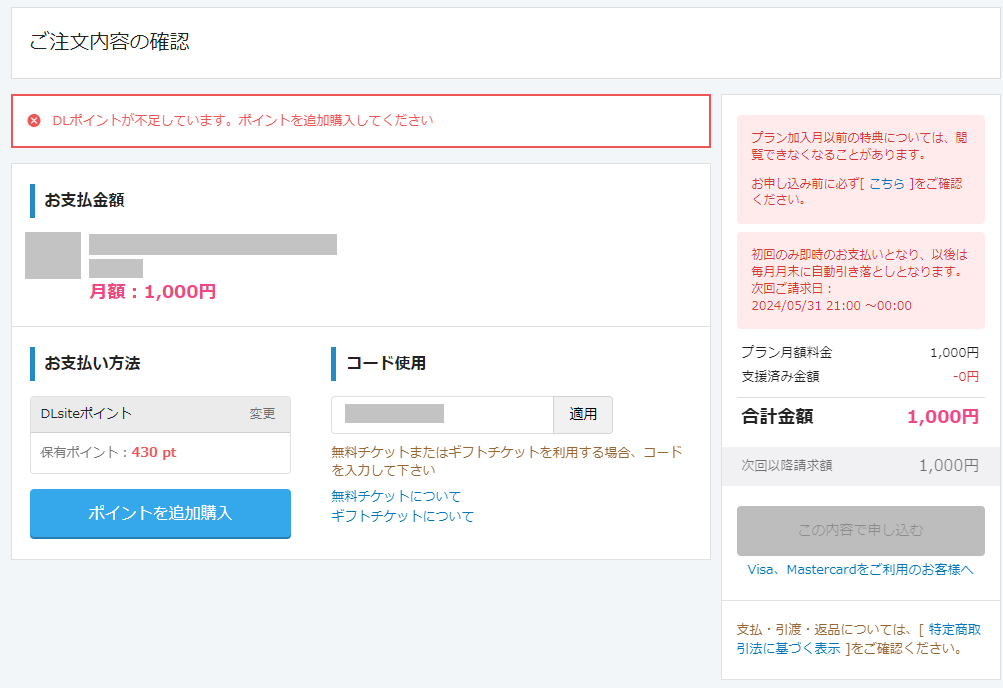
Task: Click the greyed この内容で申し込む button
Action: click(x=860, y=531)
